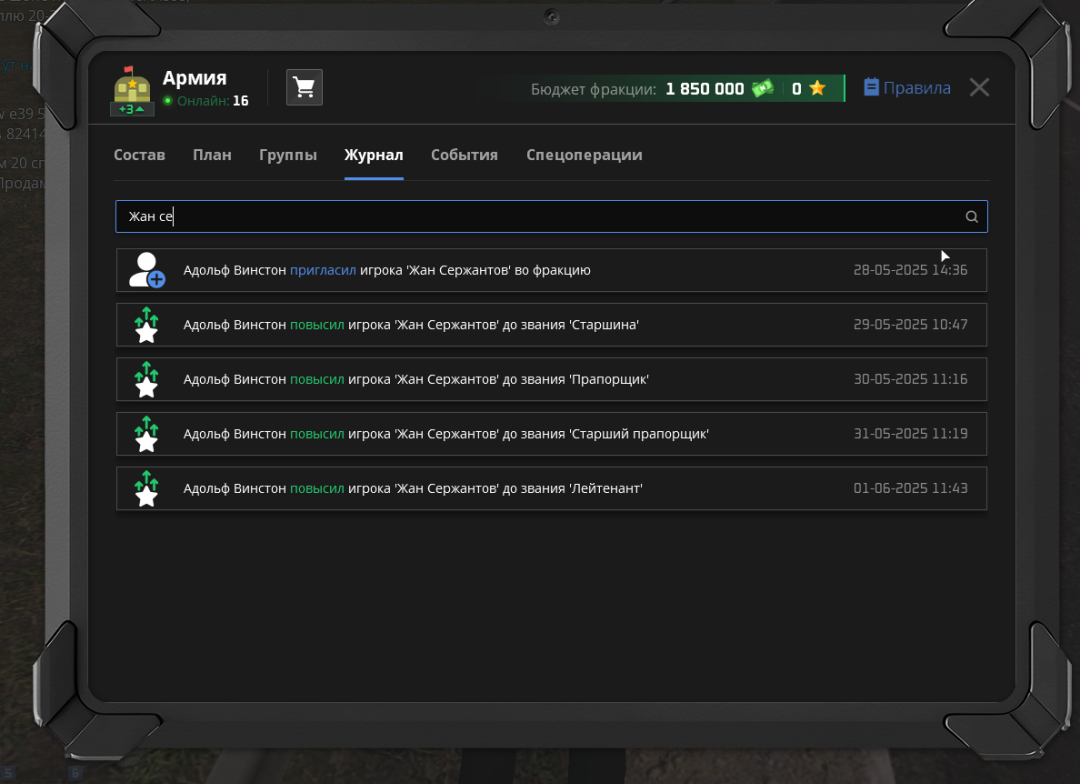This screenshot has width=1080, height=784.
Task: Click 'повысил' in the Прапорщик row
Action: coord(317,379)
